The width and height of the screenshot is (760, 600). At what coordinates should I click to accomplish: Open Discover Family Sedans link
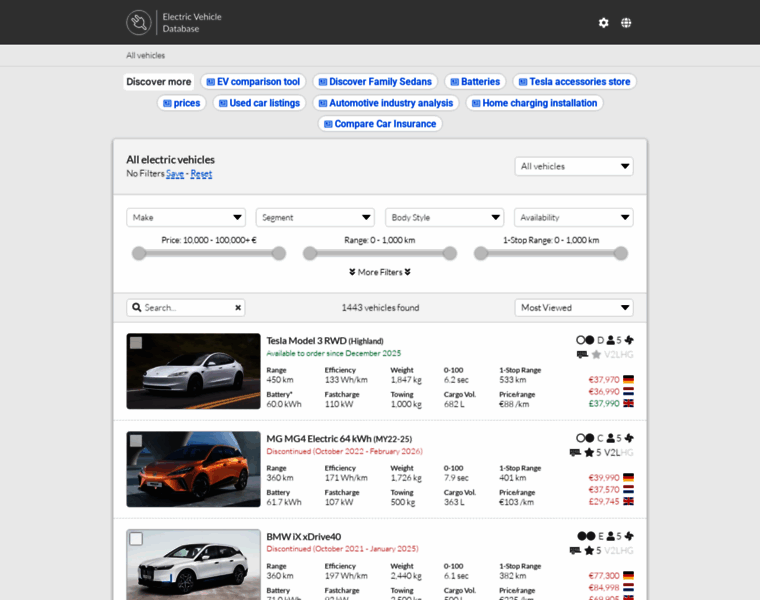point(375,81)
